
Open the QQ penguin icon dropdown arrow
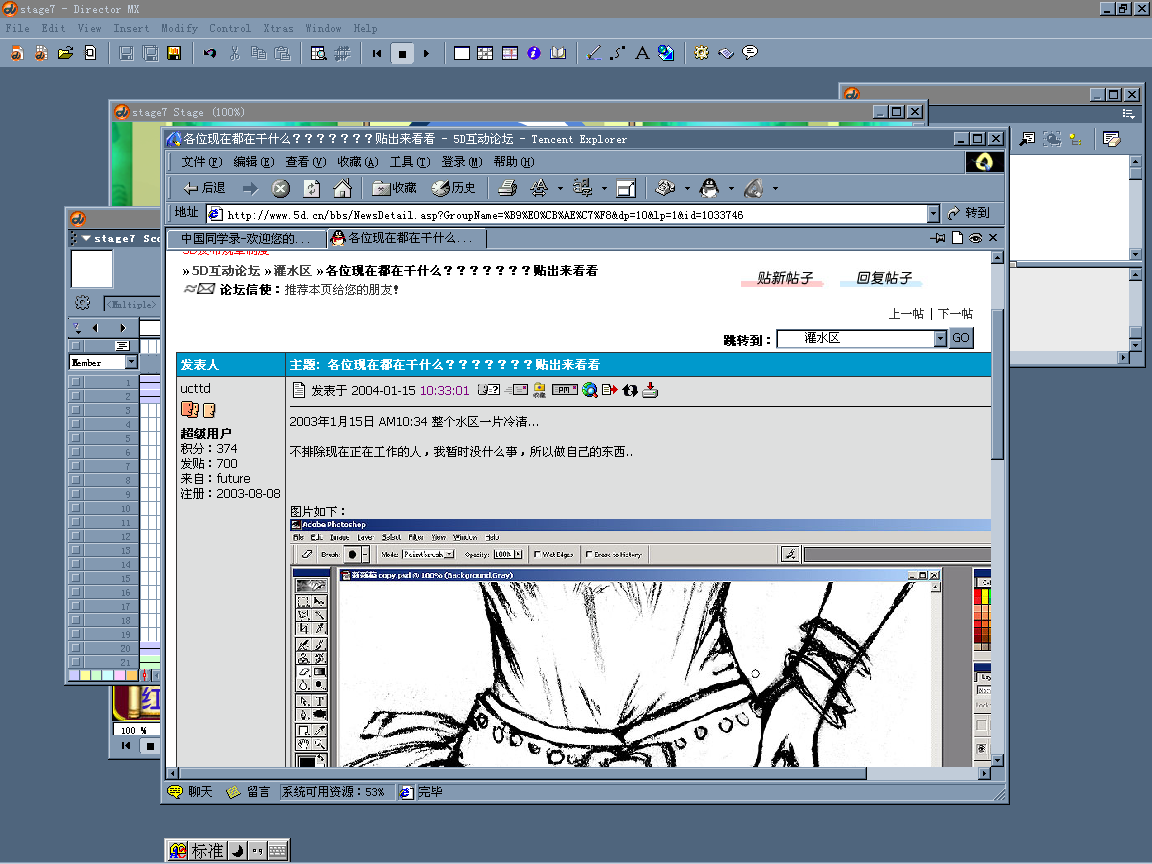[731, 189]
